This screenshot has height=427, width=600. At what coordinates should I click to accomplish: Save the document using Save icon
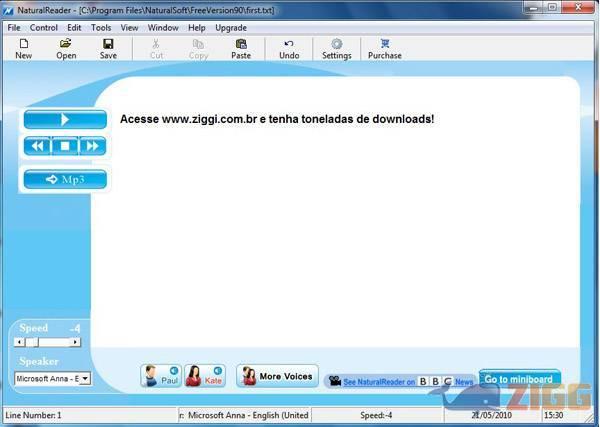108,49
